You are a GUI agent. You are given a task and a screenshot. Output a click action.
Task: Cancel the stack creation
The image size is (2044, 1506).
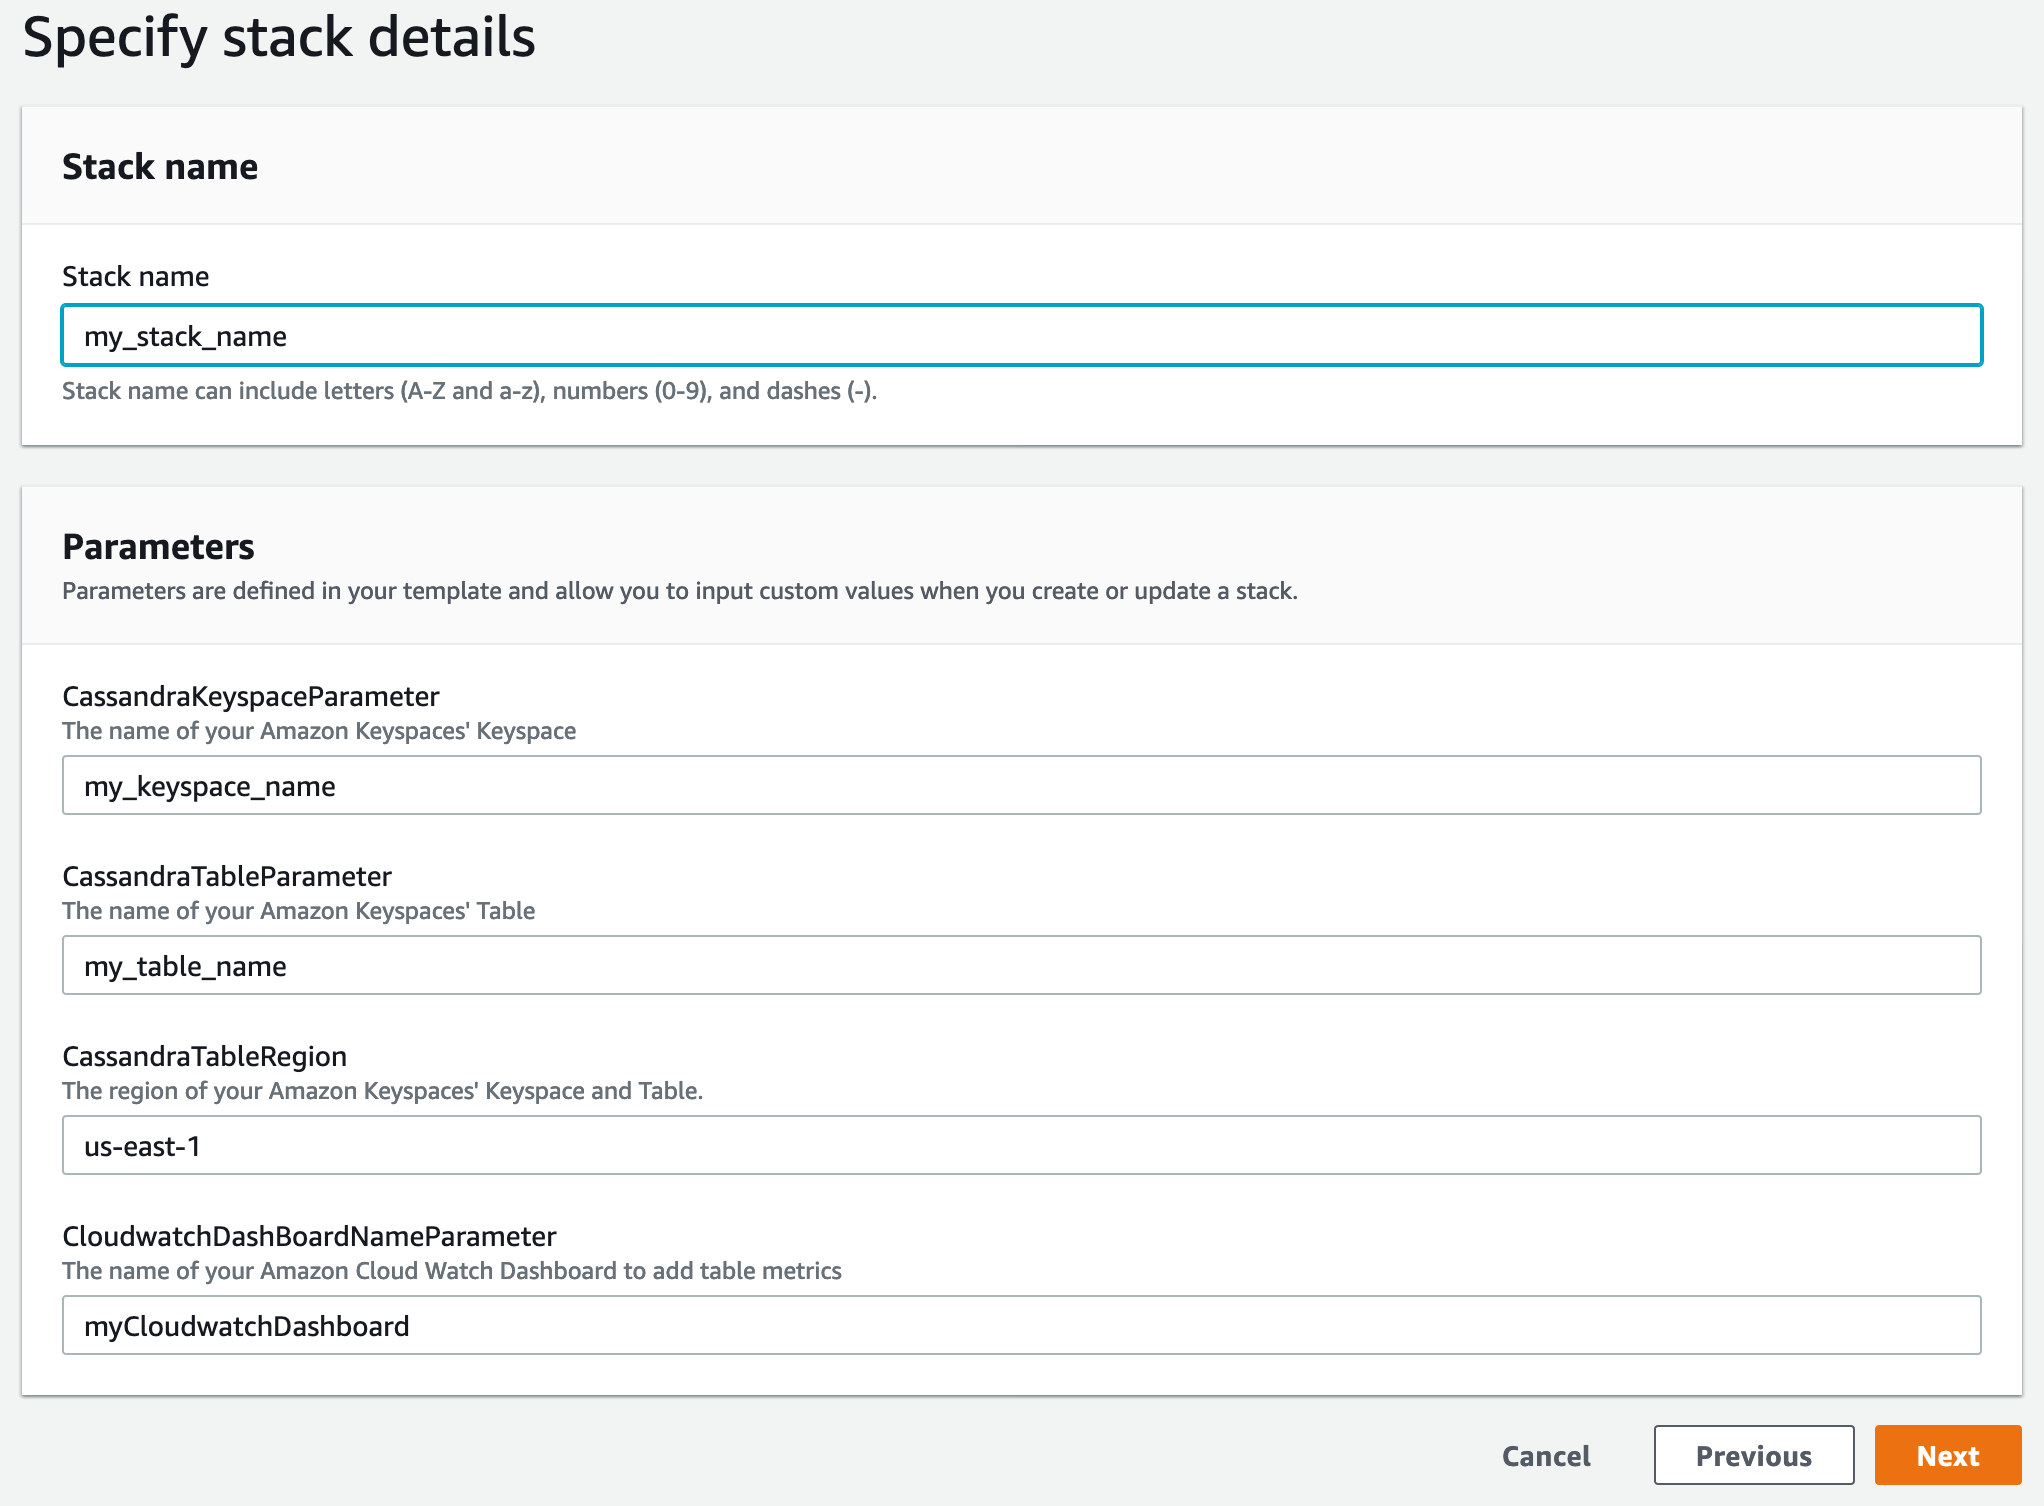click(1546, 1455)
